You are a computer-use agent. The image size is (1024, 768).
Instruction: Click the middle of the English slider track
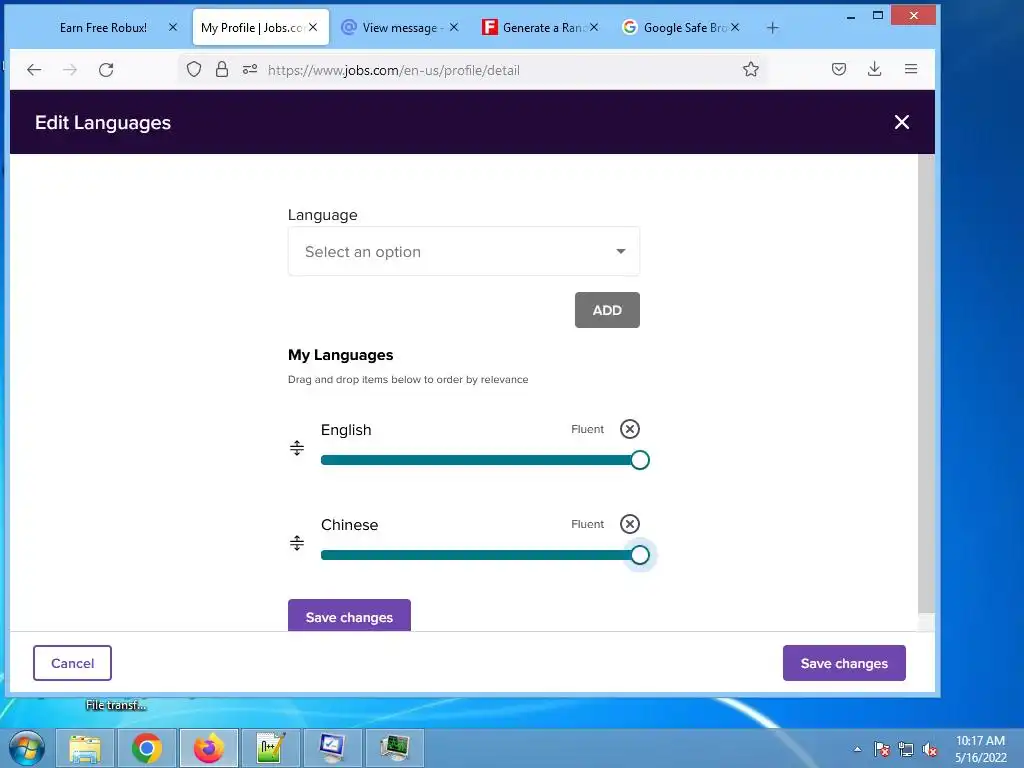click(481, 460)
